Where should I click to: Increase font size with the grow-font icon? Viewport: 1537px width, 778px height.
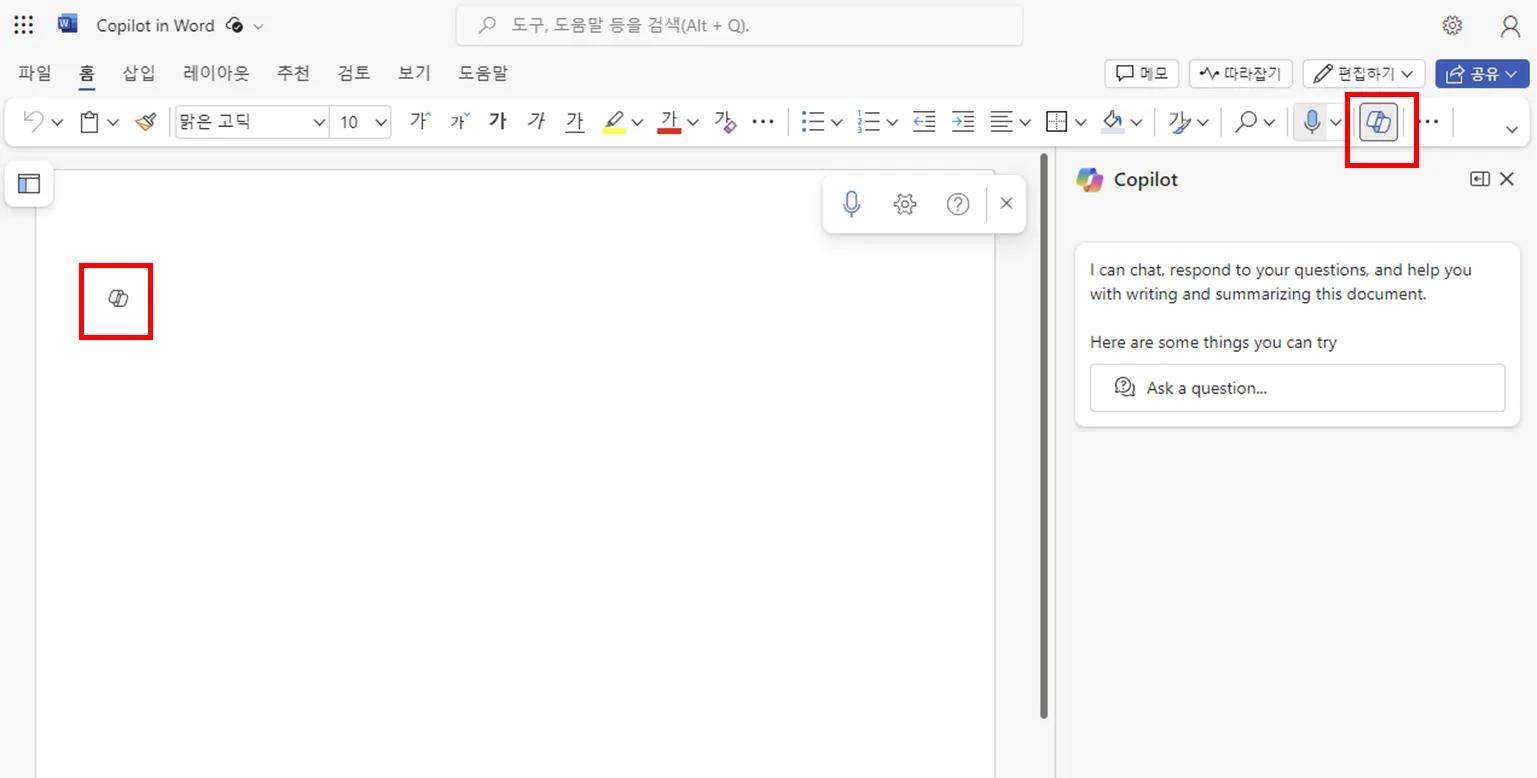coord(419,122)
